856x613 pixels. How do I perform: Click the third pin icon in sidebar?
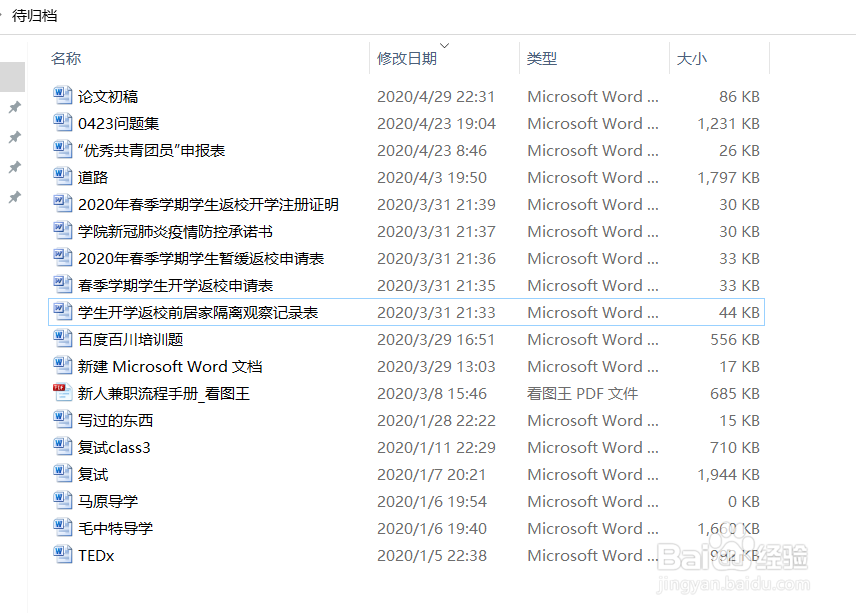click(x=15, y=167)
